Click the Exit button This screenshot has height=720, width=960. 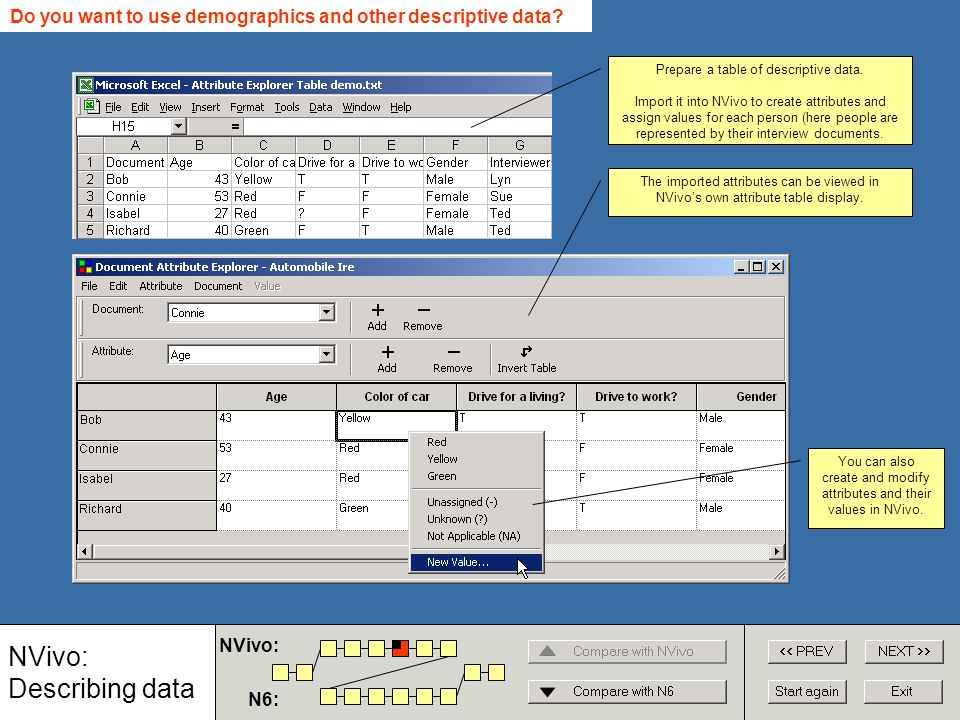coord(903,692)
